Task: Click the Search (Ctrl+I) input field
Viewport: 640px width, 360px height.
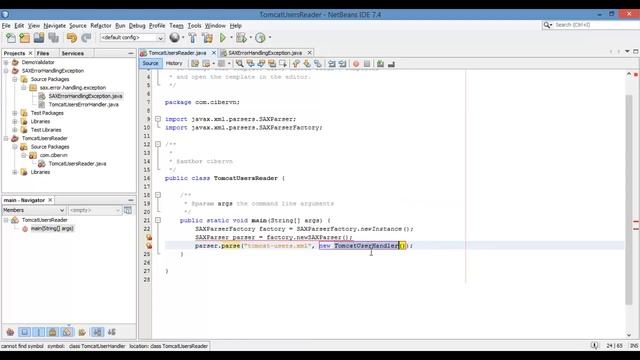Action: [594, 25]
